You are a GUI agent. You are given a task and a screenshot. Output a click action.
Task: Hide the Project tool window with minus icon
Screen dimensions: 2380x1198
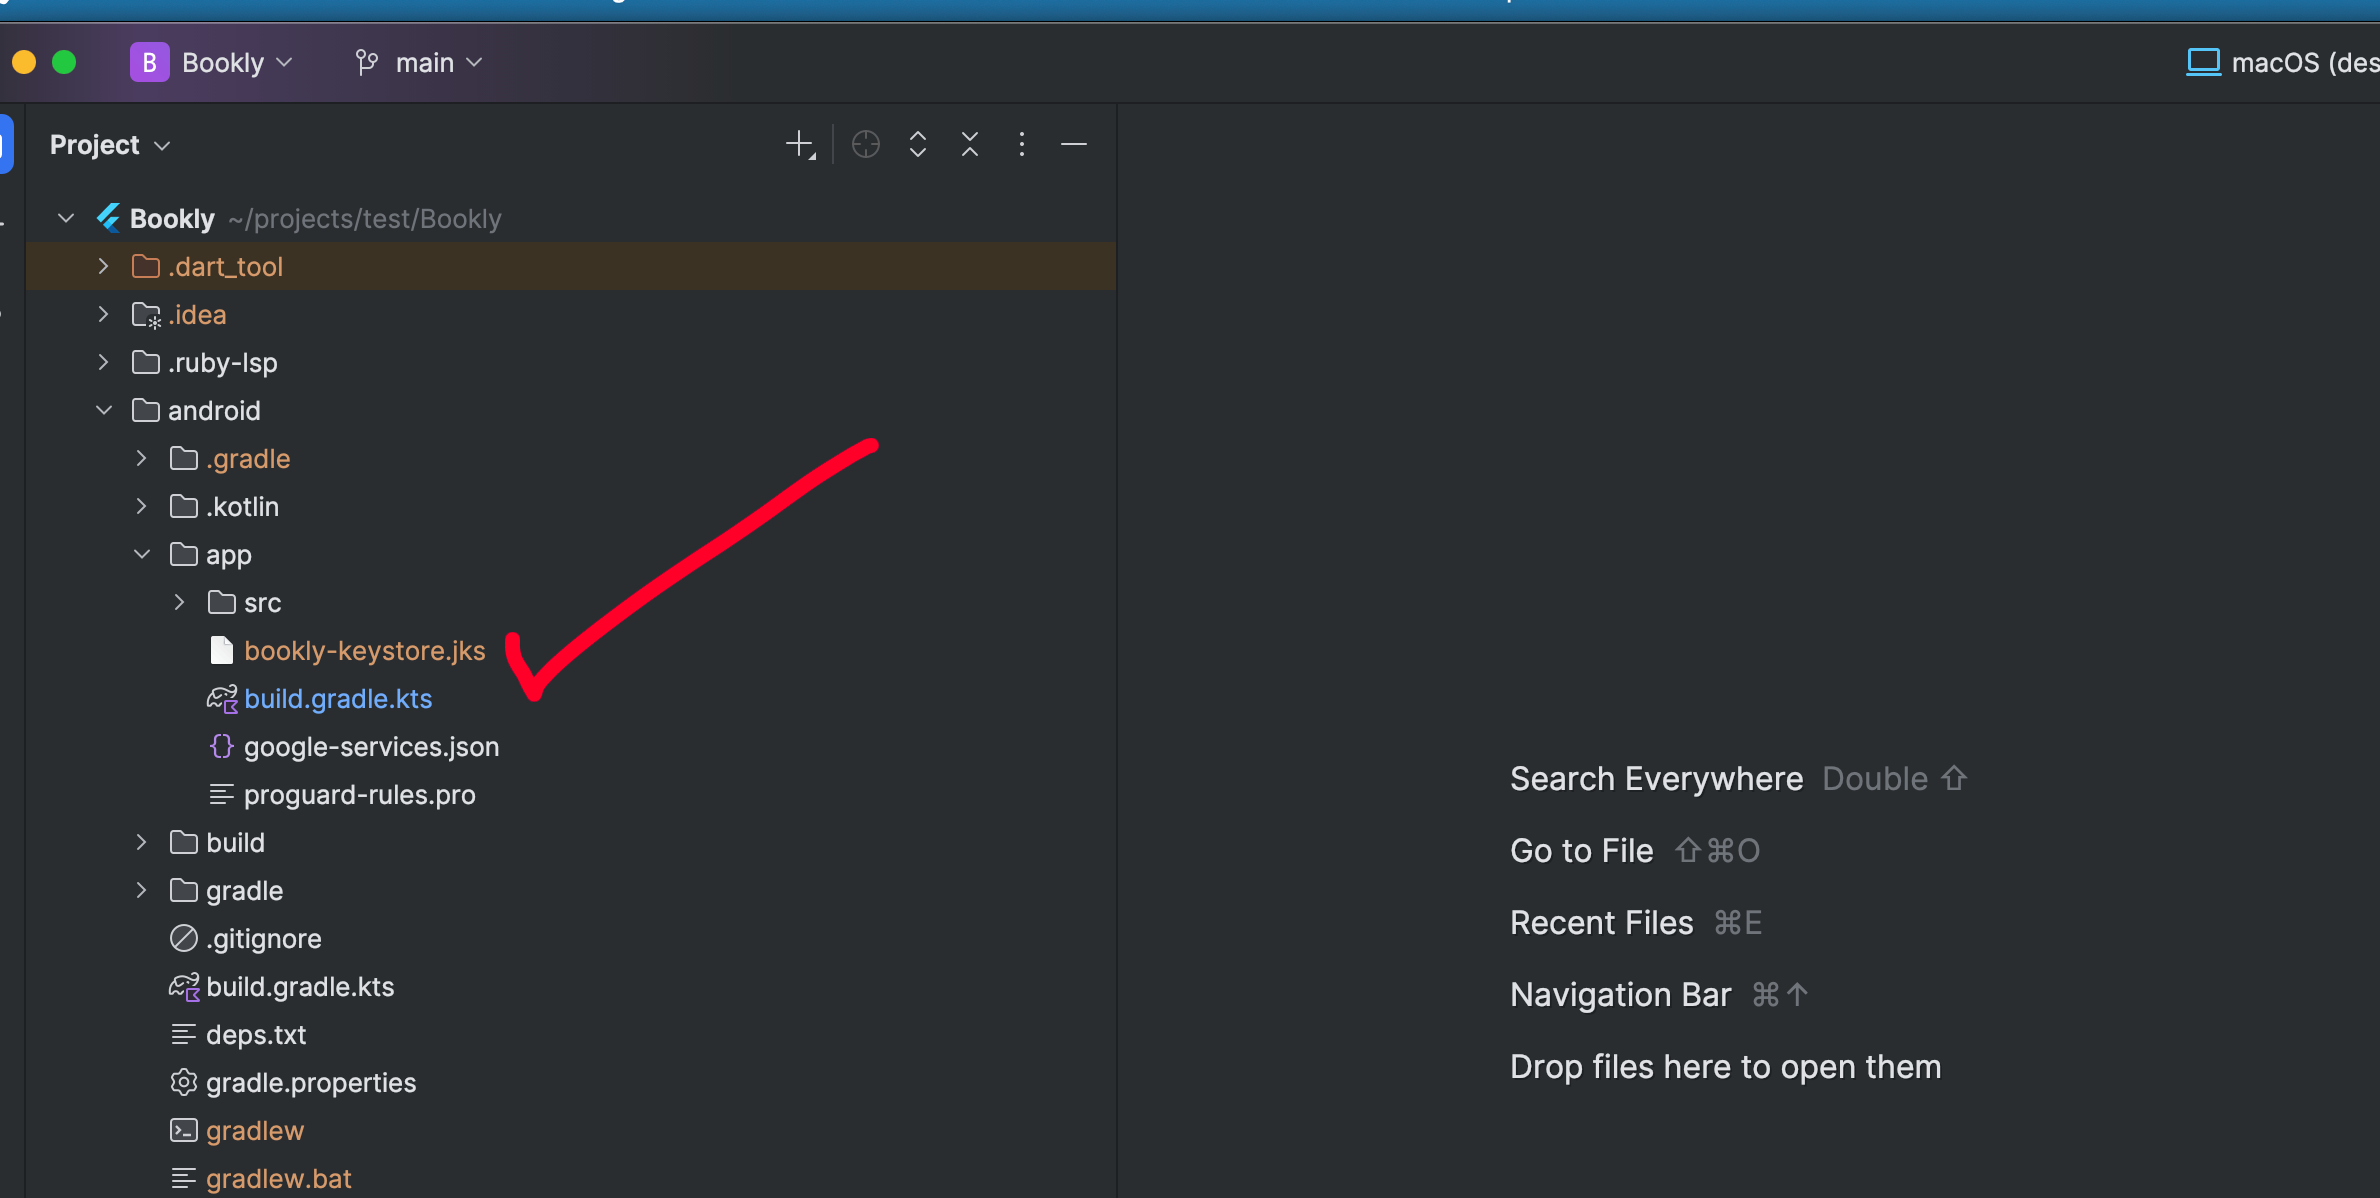(1074, 145)
